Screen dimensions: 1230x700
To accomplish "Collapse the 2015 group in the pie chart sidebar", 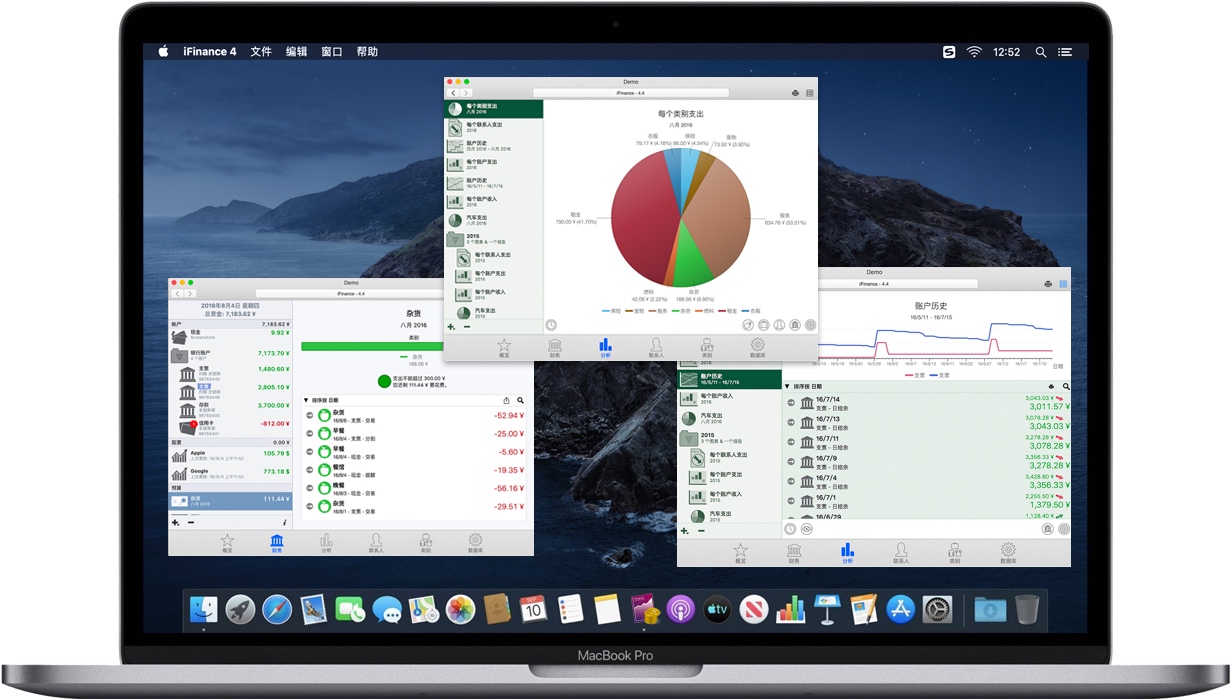I will 455,238.
